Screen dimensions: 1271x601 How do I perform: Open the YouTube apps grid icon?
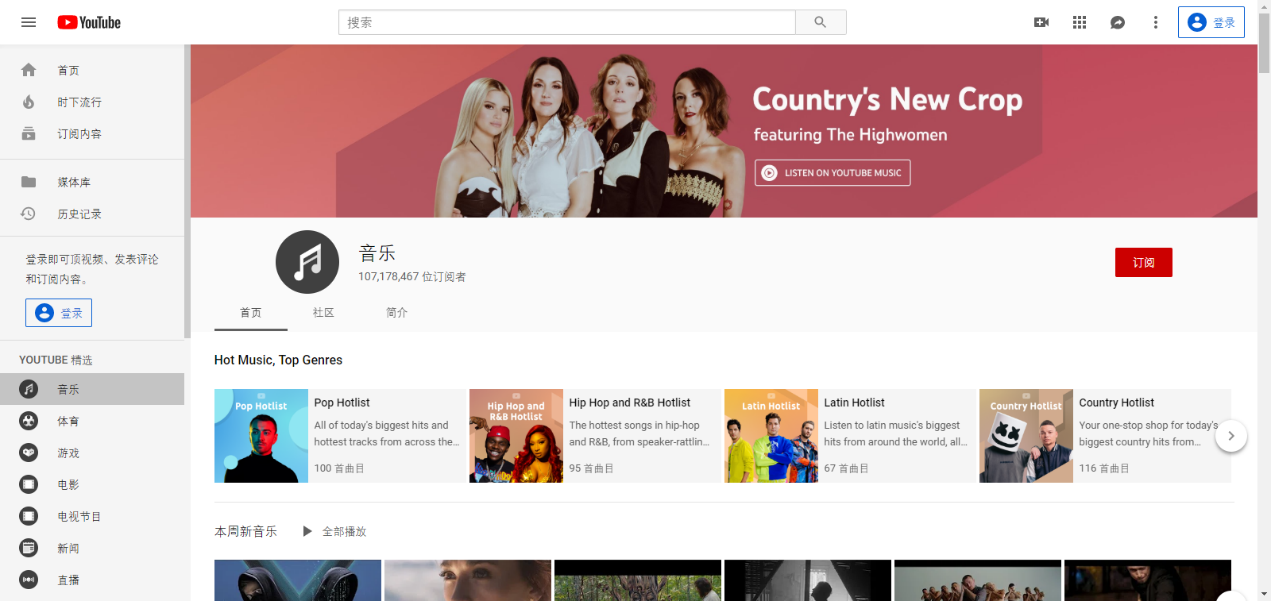[x=1079, y=22]
